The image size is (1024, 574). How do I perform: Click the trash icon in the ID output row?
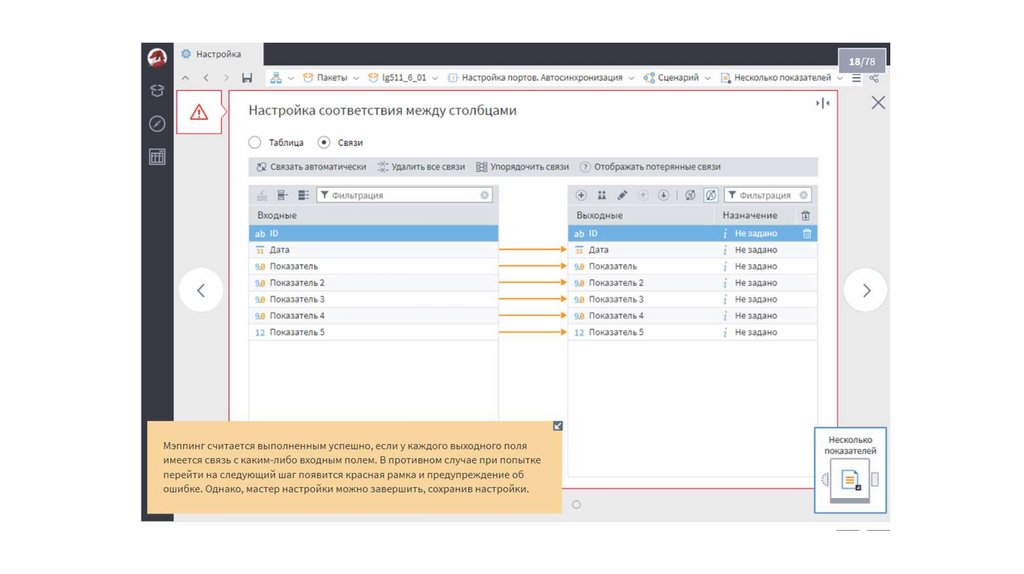tap(806, 233)
